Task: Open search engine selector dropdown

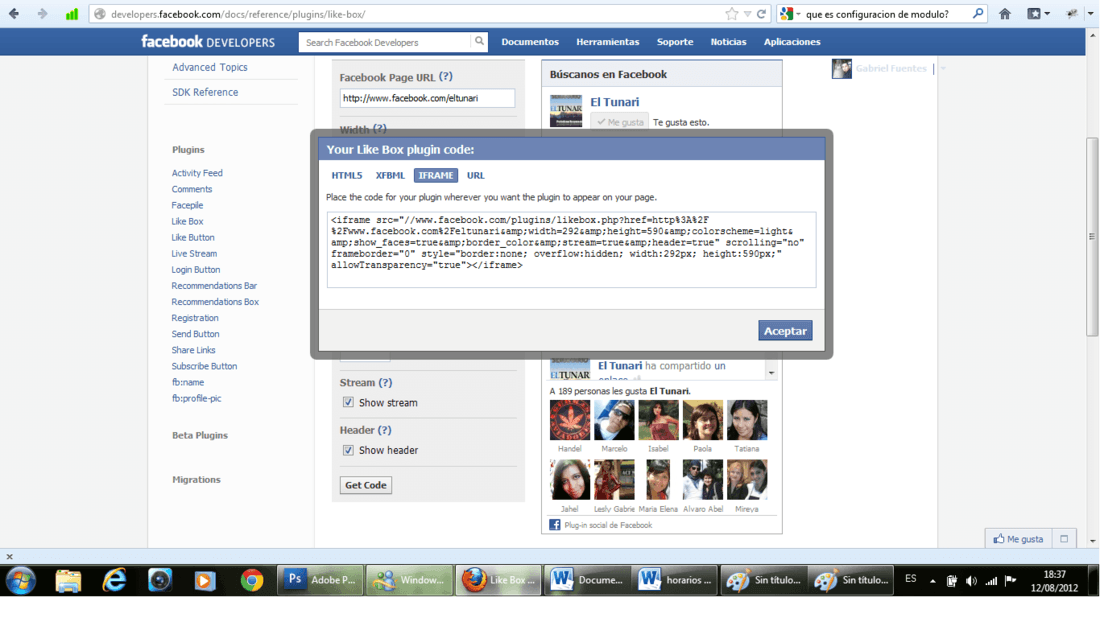Action: [x=798, y=14]
